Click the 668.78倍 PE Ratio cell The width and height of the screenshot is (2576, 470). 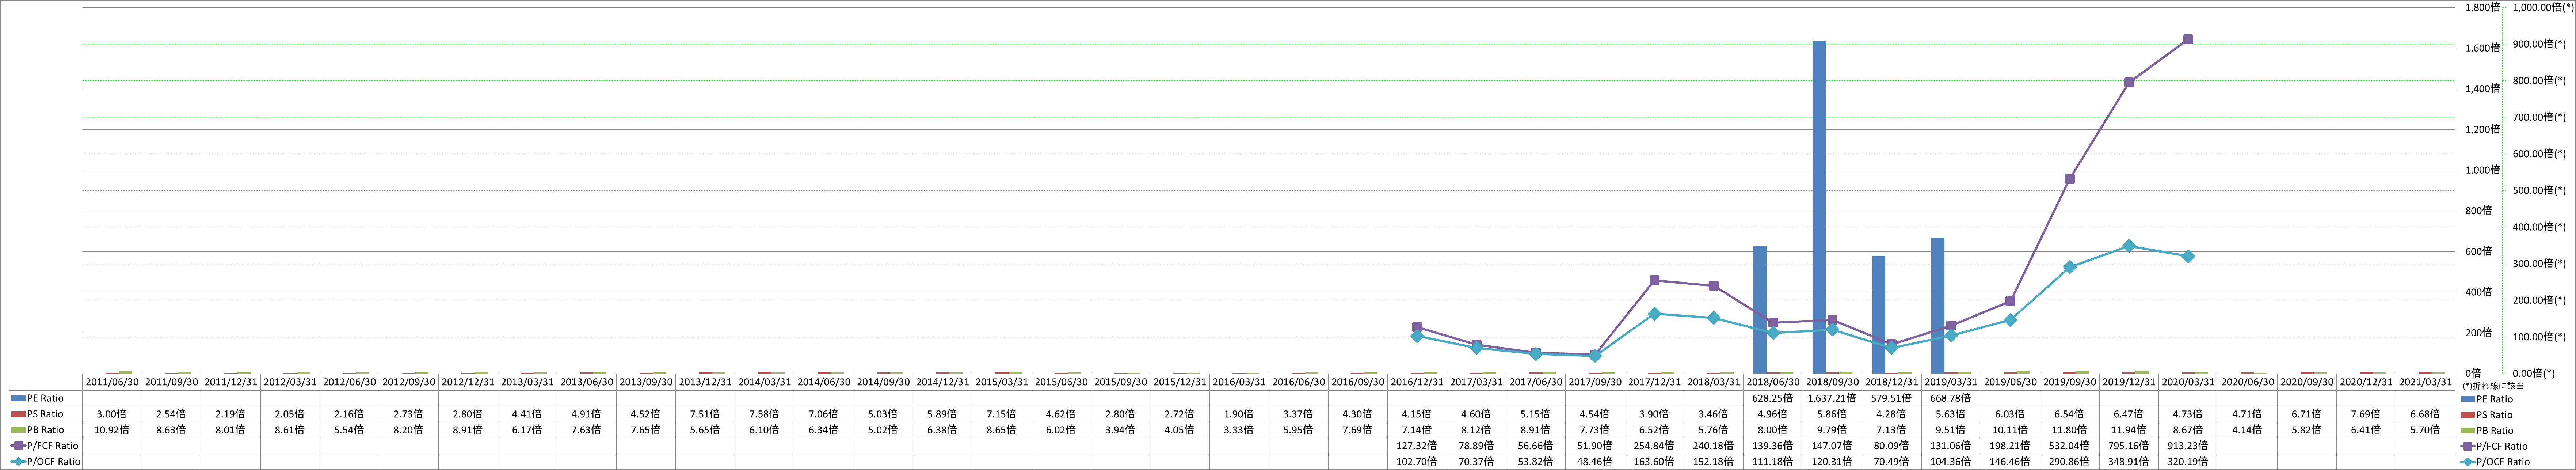point(1951,398)
